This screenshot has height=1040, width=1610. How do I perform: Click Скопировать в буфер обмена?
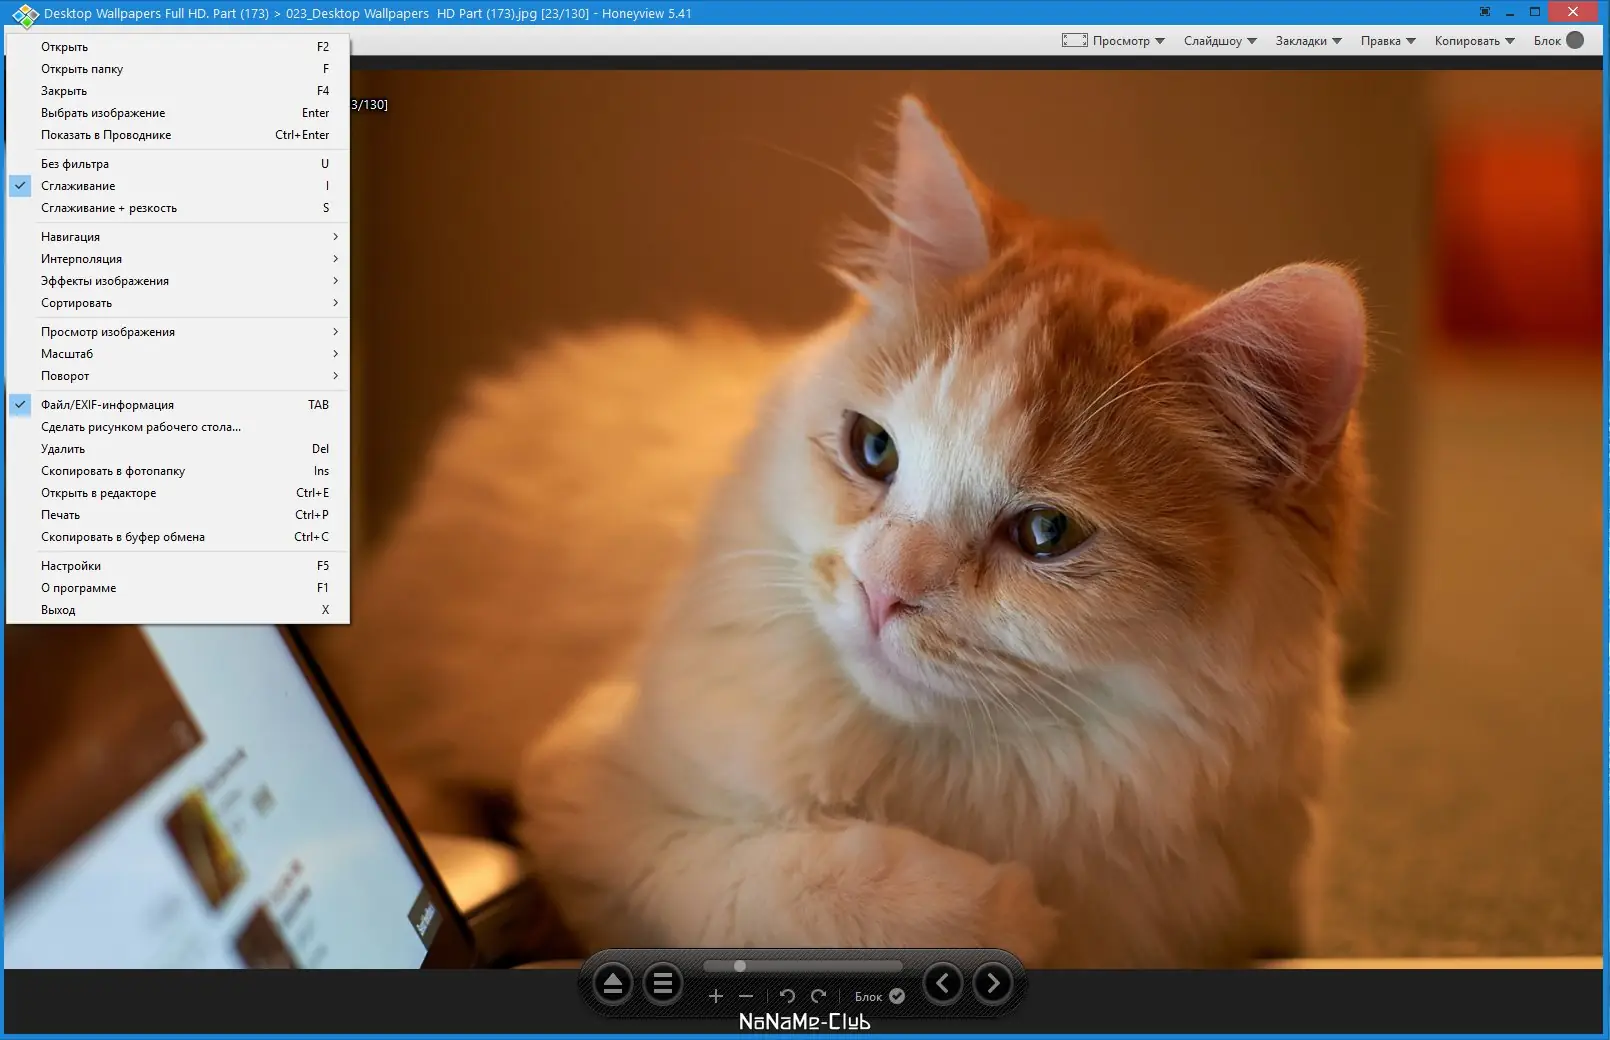pos(178,537)
